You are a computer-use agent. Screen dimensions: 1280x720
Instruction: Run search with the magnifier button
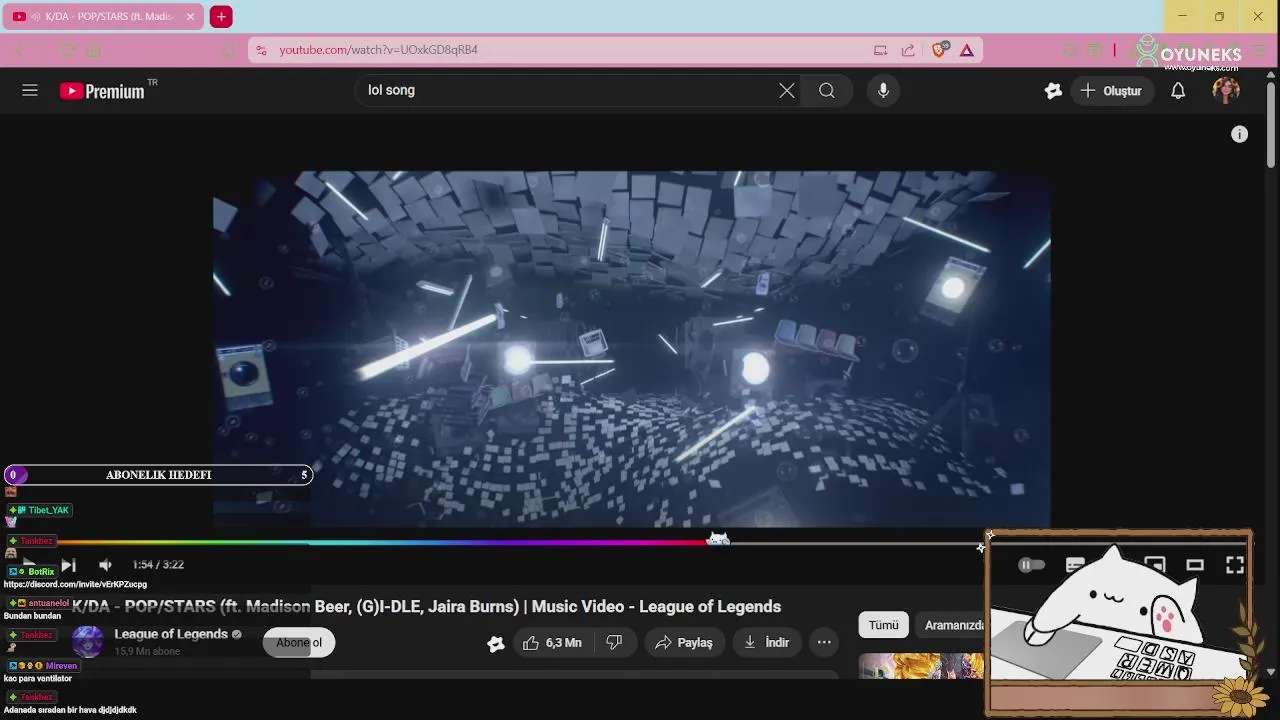coord(827,90)
